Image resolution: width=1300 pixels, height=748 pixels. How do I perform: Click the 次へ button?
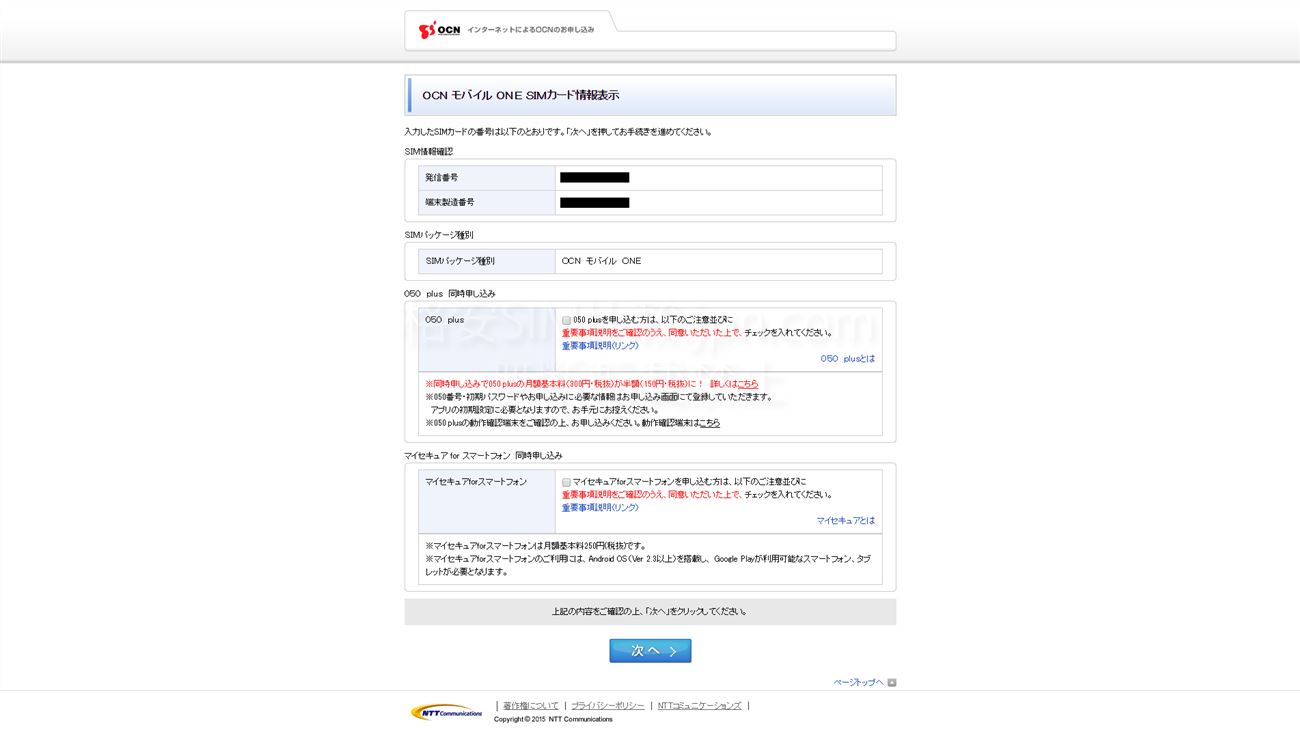coord(650,651)
